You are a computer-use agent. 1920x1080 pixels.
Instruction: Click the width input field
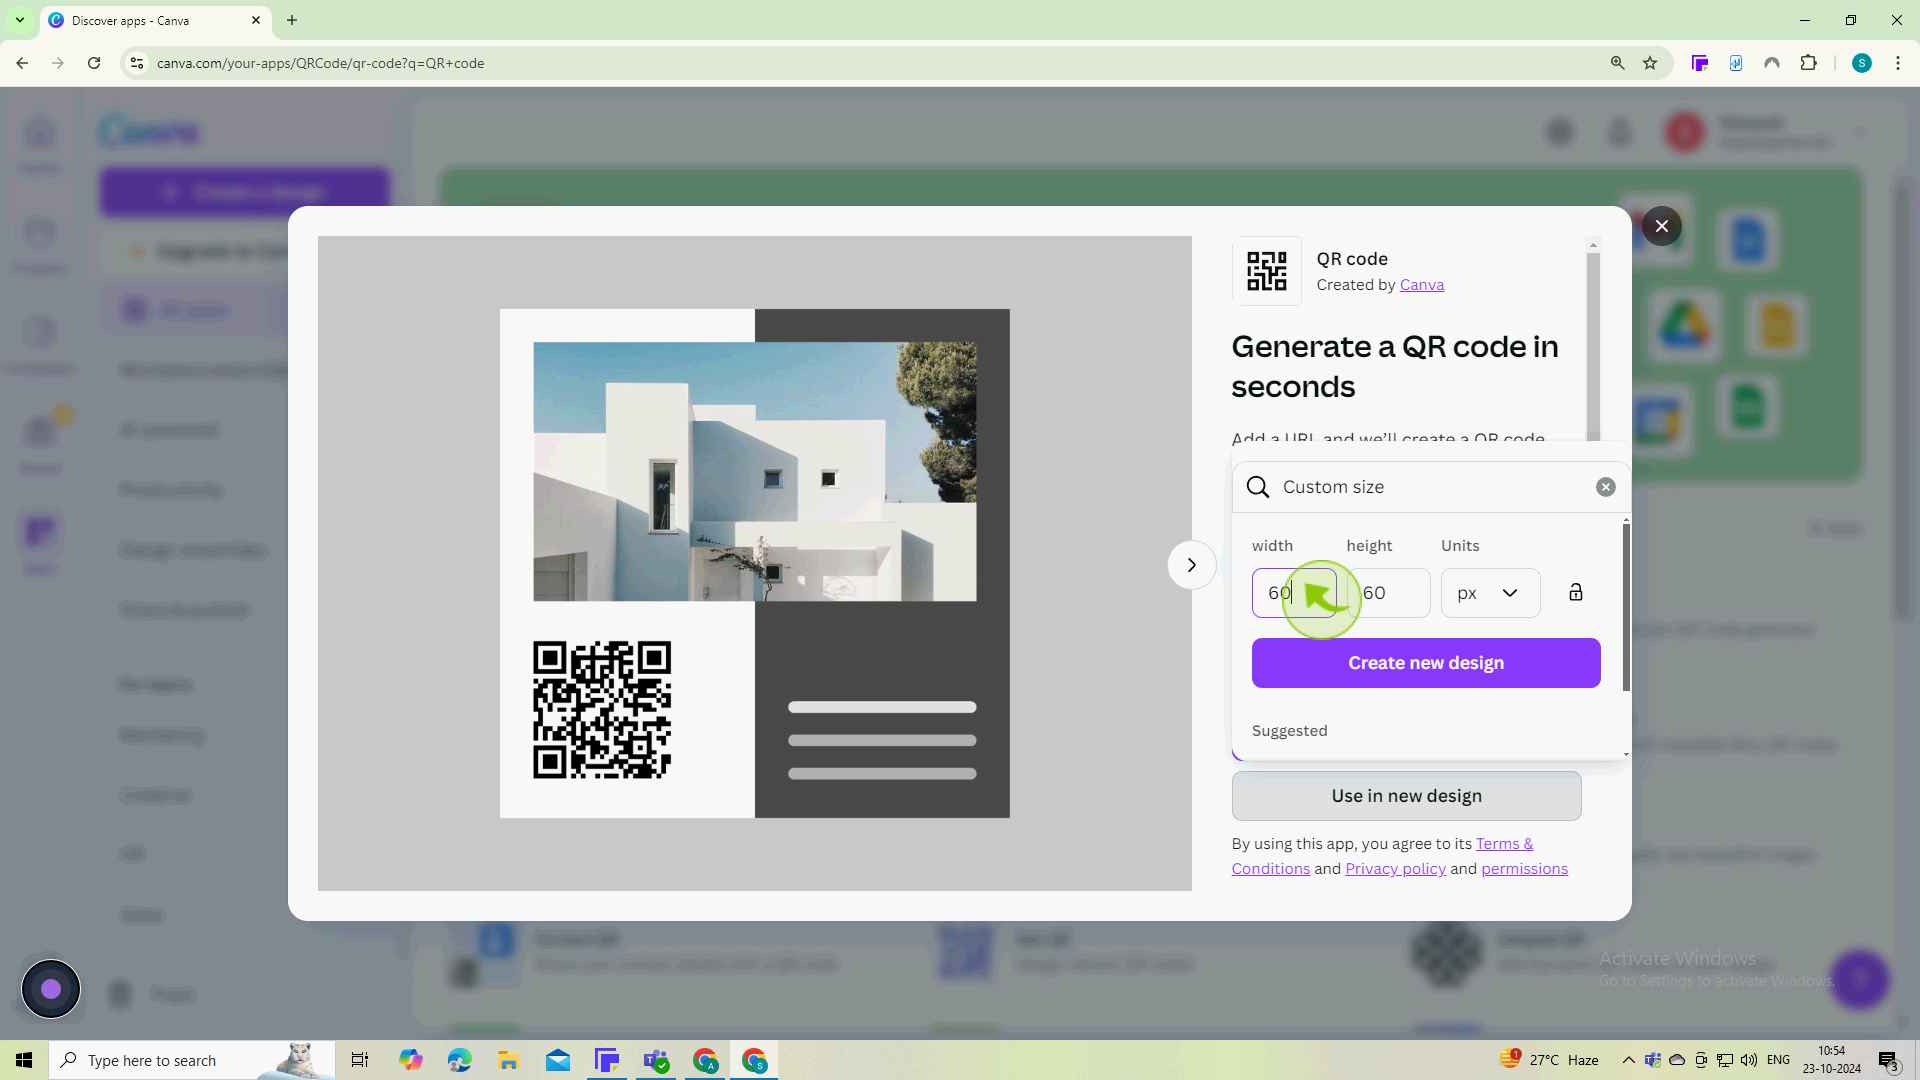coord(1294,593)
